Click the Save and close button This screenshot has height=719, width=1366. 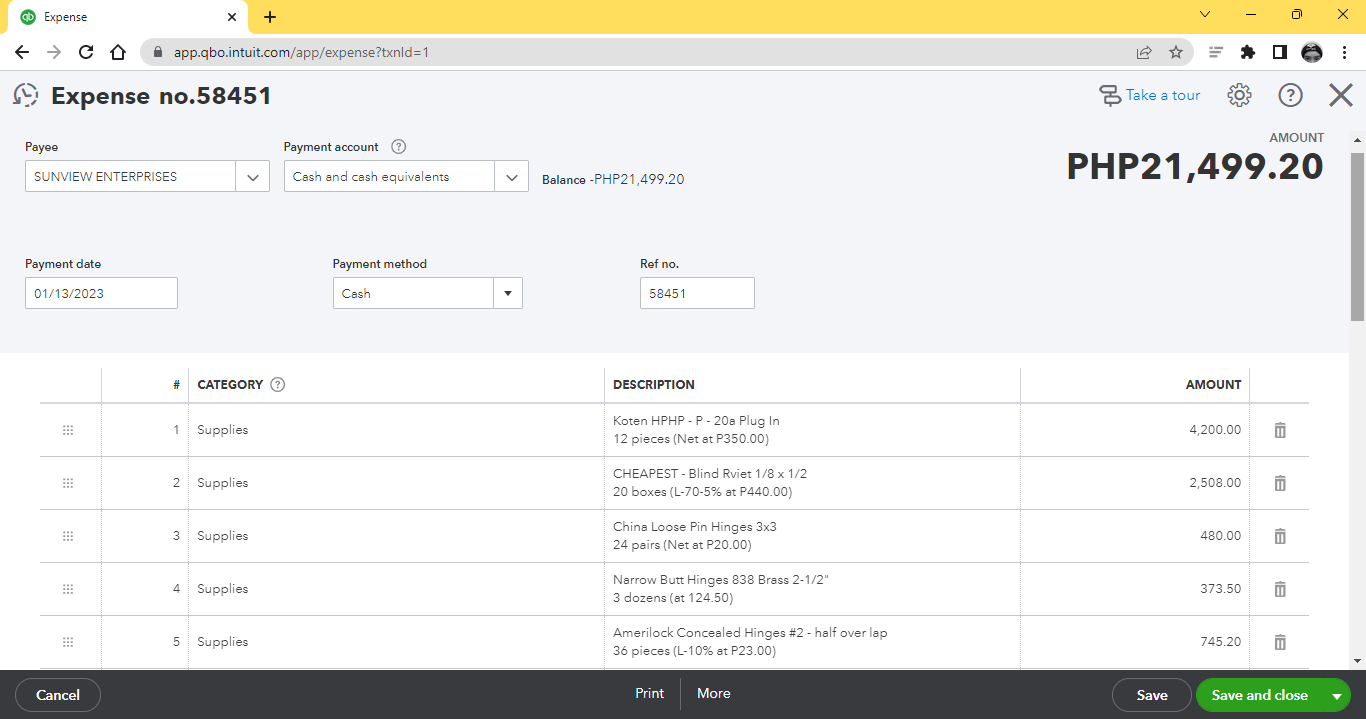coord(1260,695)
